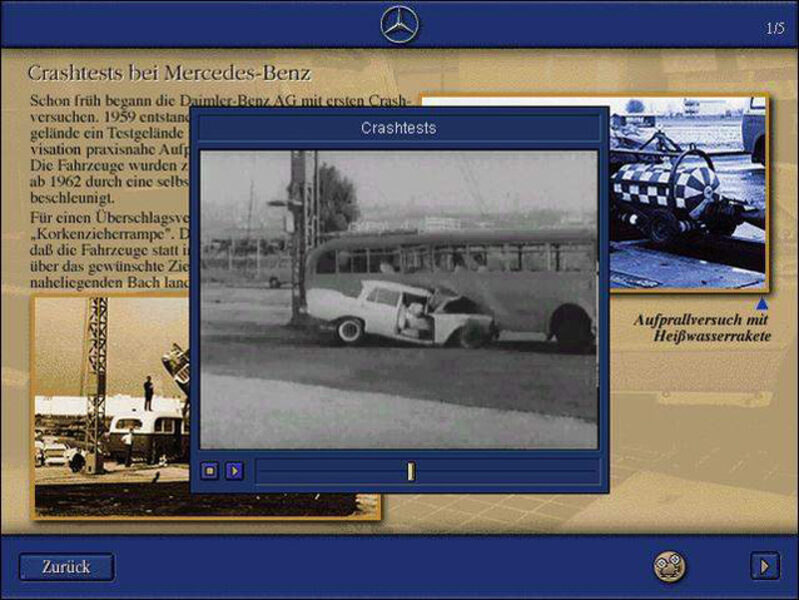
Task: Go to next page arrow button
Action: (764, 566)
